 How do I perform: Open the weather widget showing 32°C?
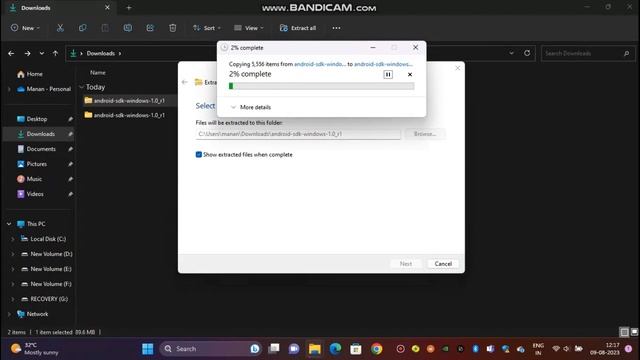point(35,349)
